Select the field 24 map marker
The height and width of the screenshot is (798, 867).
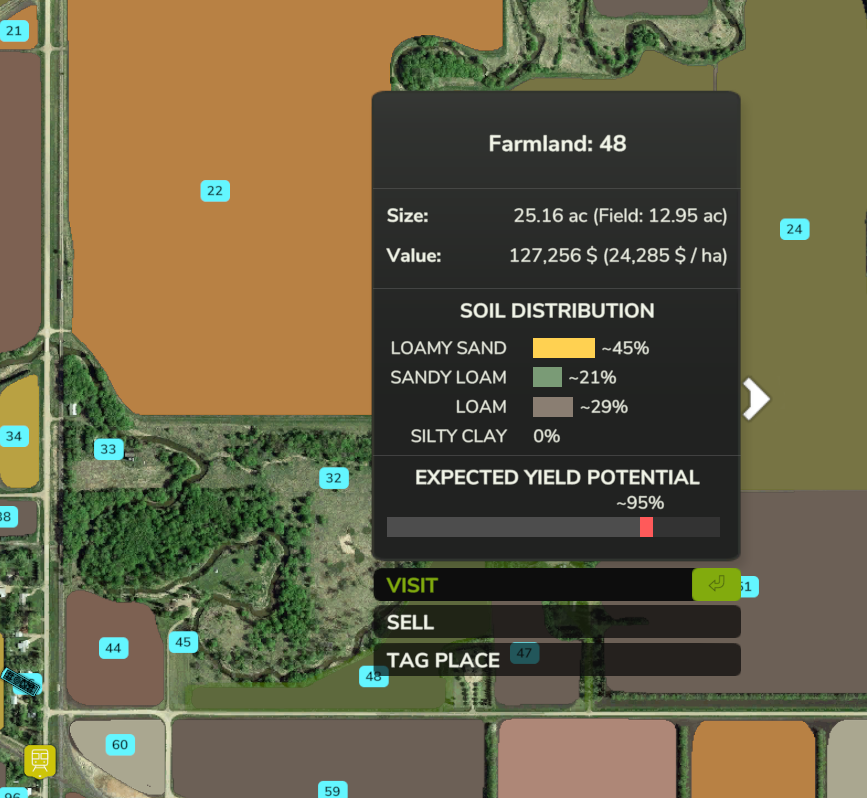[x=794, y=230]
